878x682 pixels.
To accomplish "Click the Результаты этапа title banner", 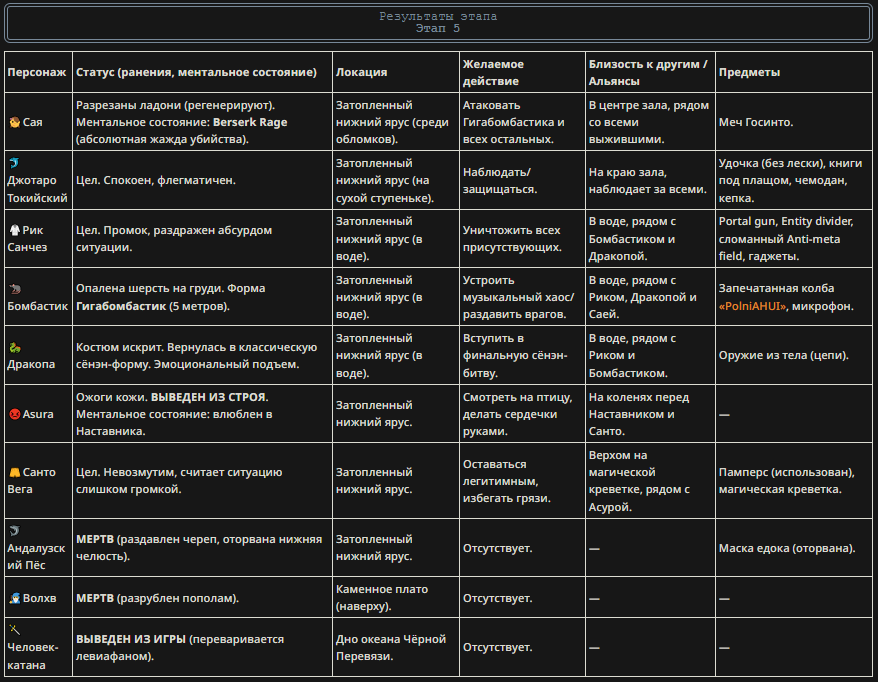I will 438,22.
